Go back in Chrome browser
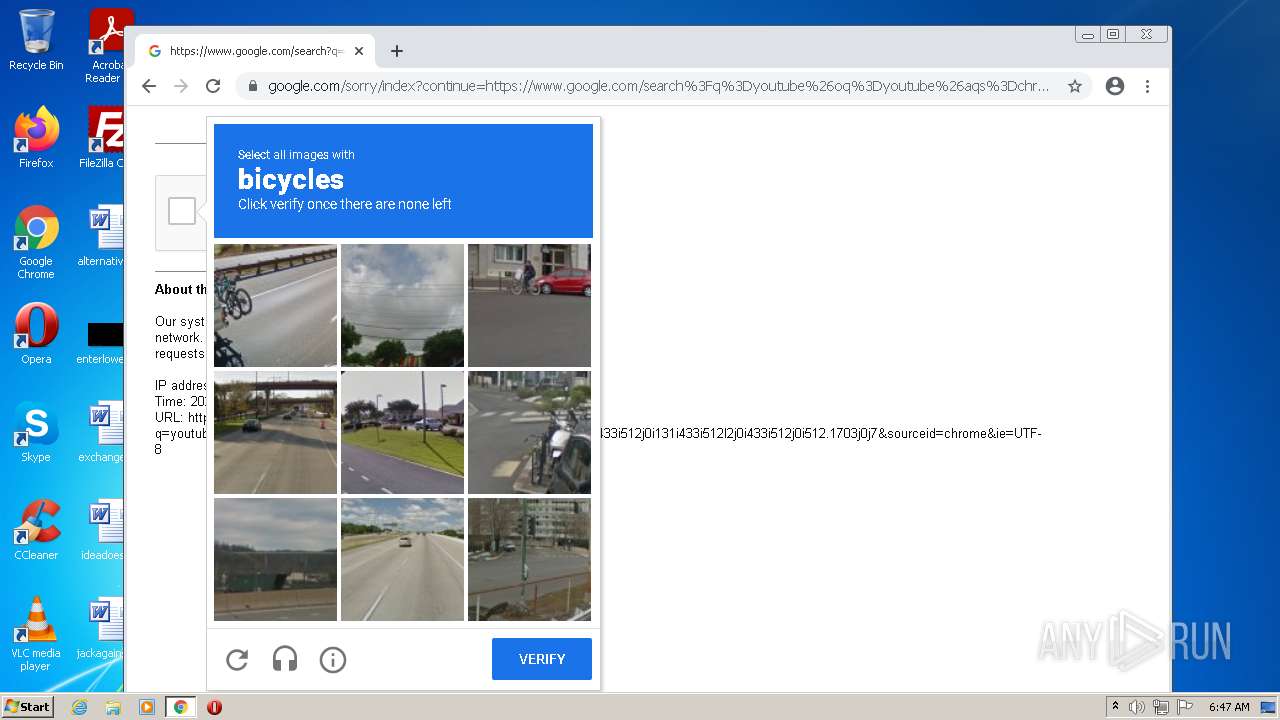Viewport: 1280px width, 720px height. coord(149,86)
